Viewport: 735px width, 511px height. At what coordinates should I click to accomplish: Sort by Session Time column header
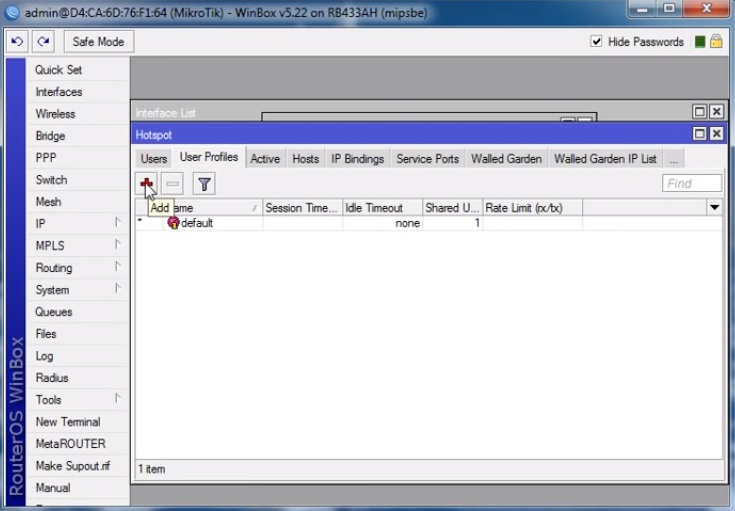click(x=302, y=208)
